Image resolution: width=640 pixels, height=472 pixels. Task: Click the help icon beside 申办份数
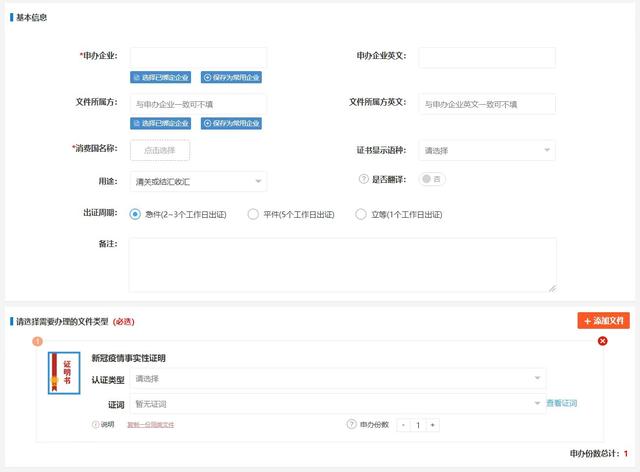tap(351, 424)
